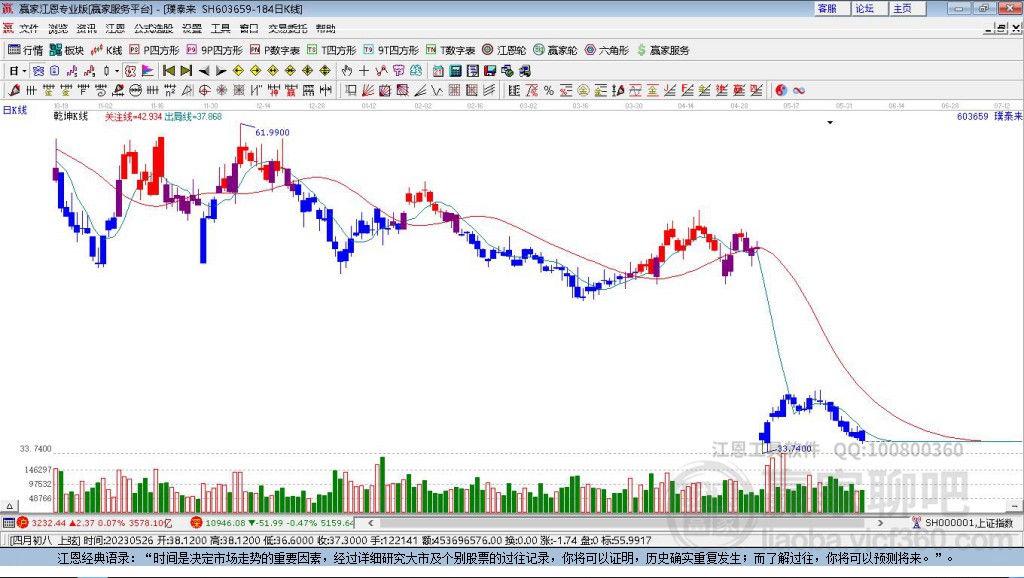
Task: Open the 资讯 menu
Action: tap(86, 28)
